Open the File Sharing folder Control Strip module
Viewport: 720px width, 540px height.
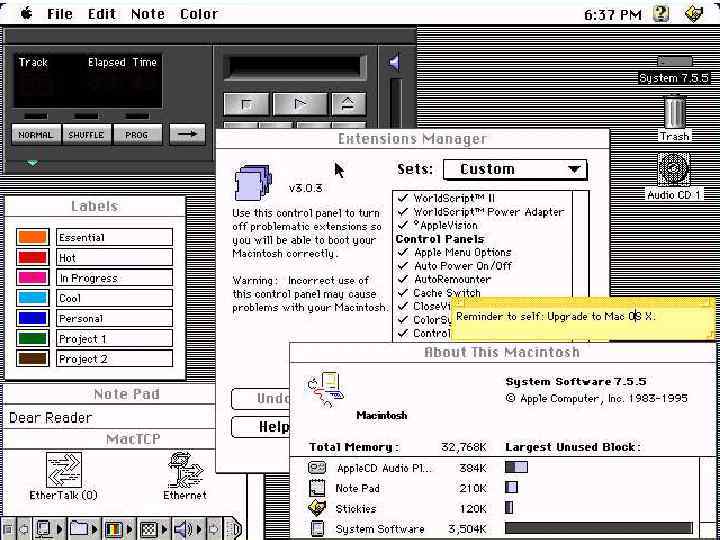tap(83, 529)
